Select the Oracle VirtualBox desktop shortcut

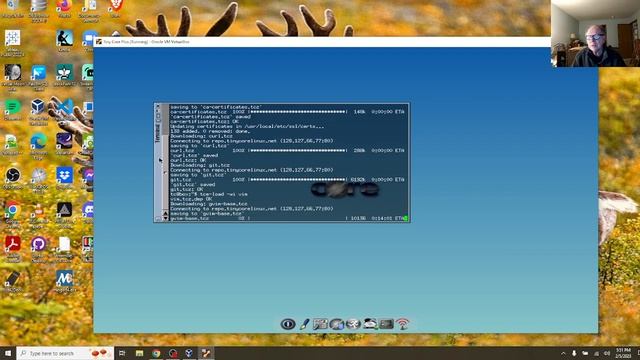pyautogui.click(x=38, y=107)
